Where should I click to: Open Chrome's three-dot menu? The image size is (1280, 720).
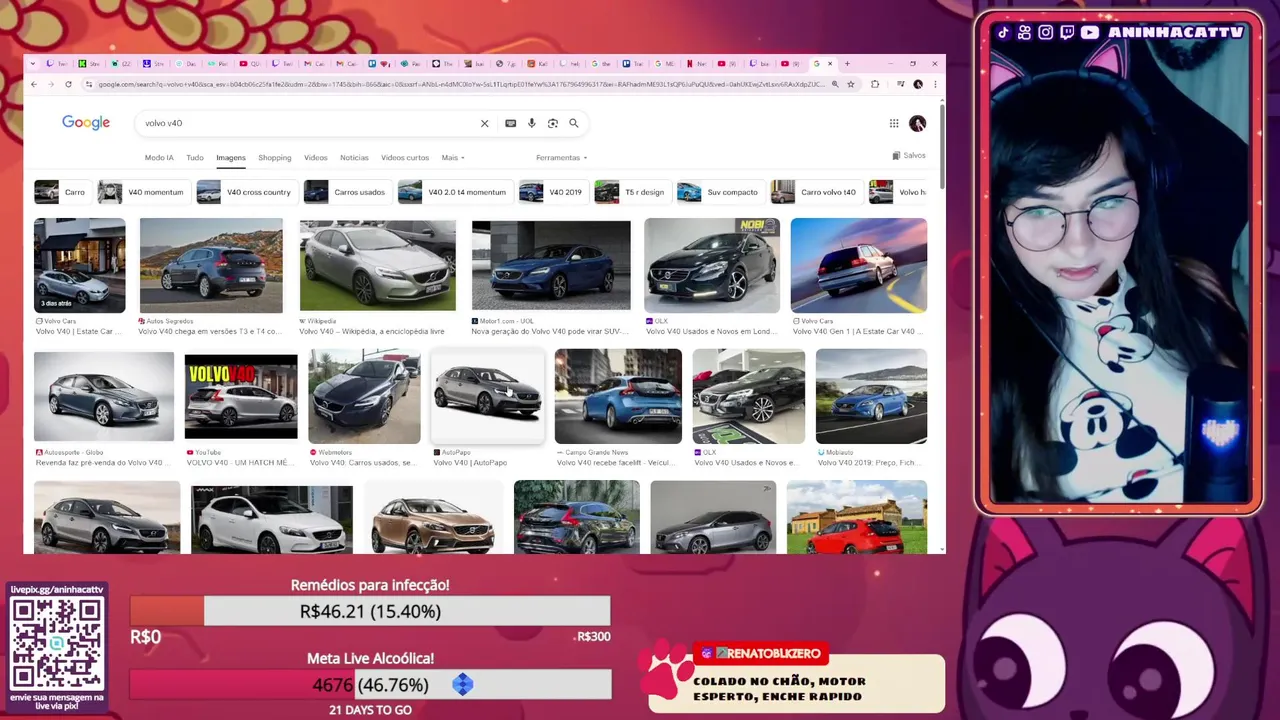936,84
